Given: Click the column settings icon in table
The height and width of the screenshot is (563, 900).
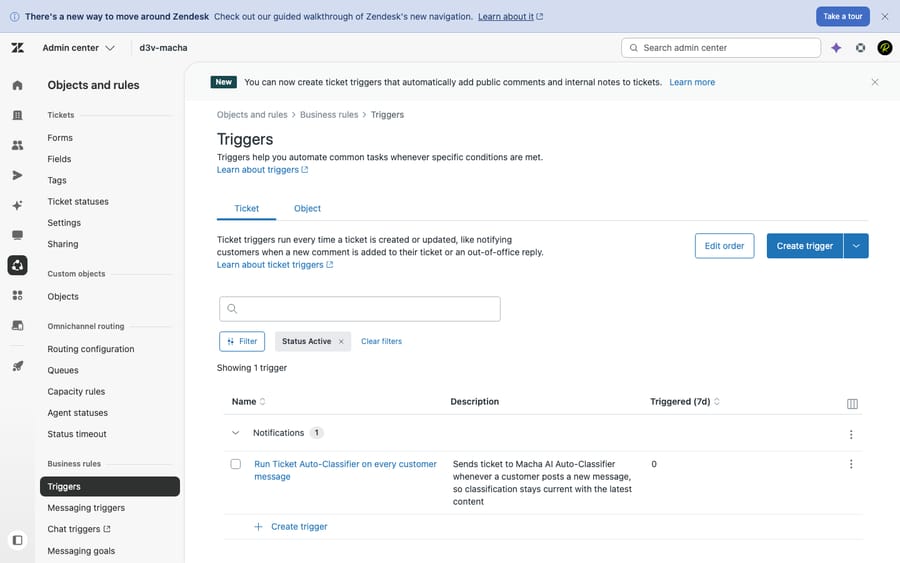Looking at the screenshot, I should click(x=852, y=404).
